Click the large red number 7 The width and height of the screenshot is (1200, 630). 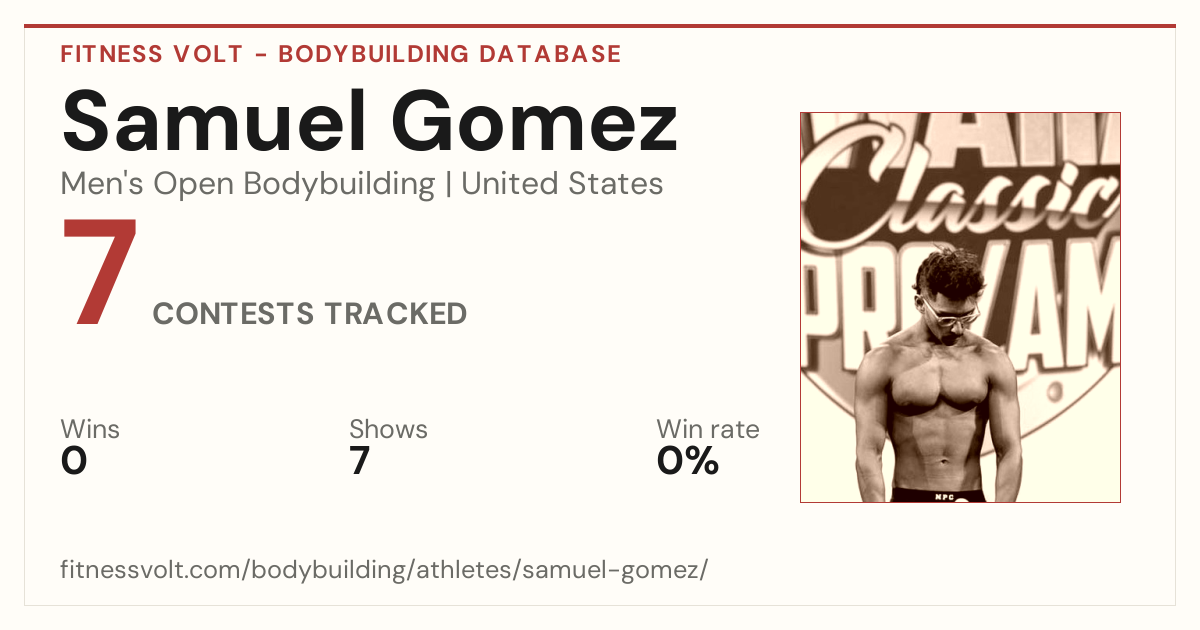[99, 273]
